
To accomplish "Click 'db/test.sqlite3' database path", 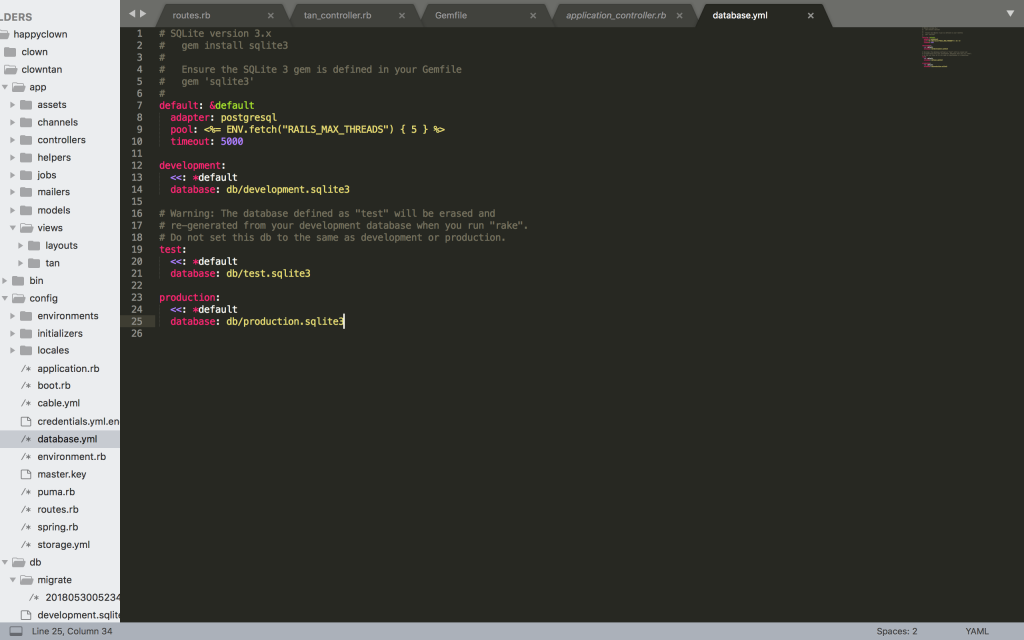I will pyautogui.click(x=268, y=274).
